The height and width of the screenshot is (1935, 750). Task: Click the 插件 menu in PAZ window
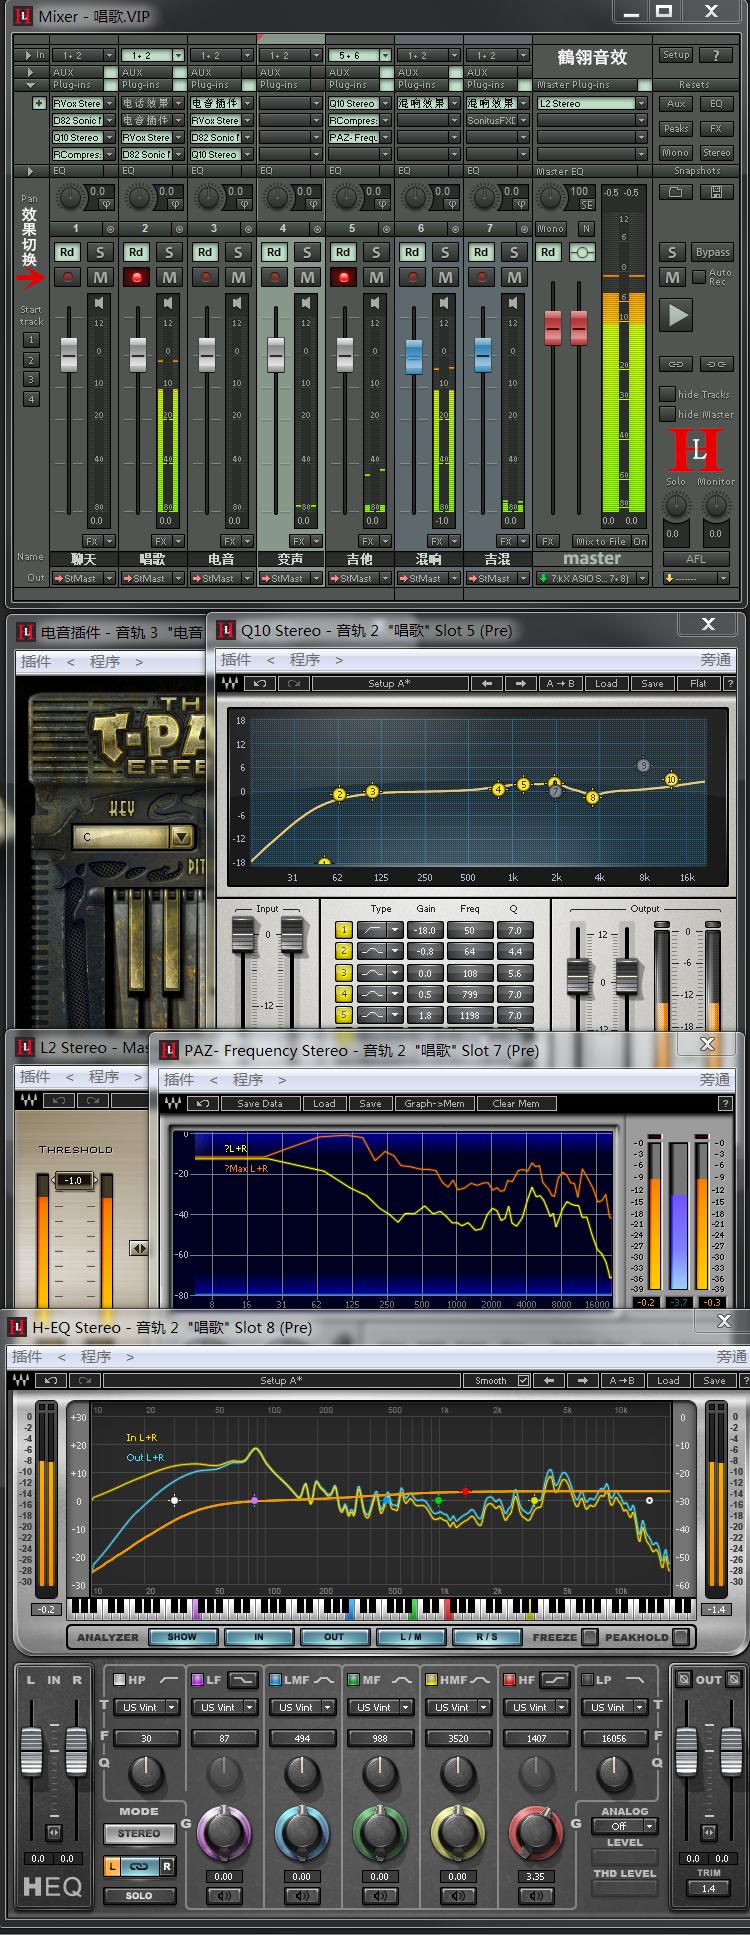(x=179, y=1080)
